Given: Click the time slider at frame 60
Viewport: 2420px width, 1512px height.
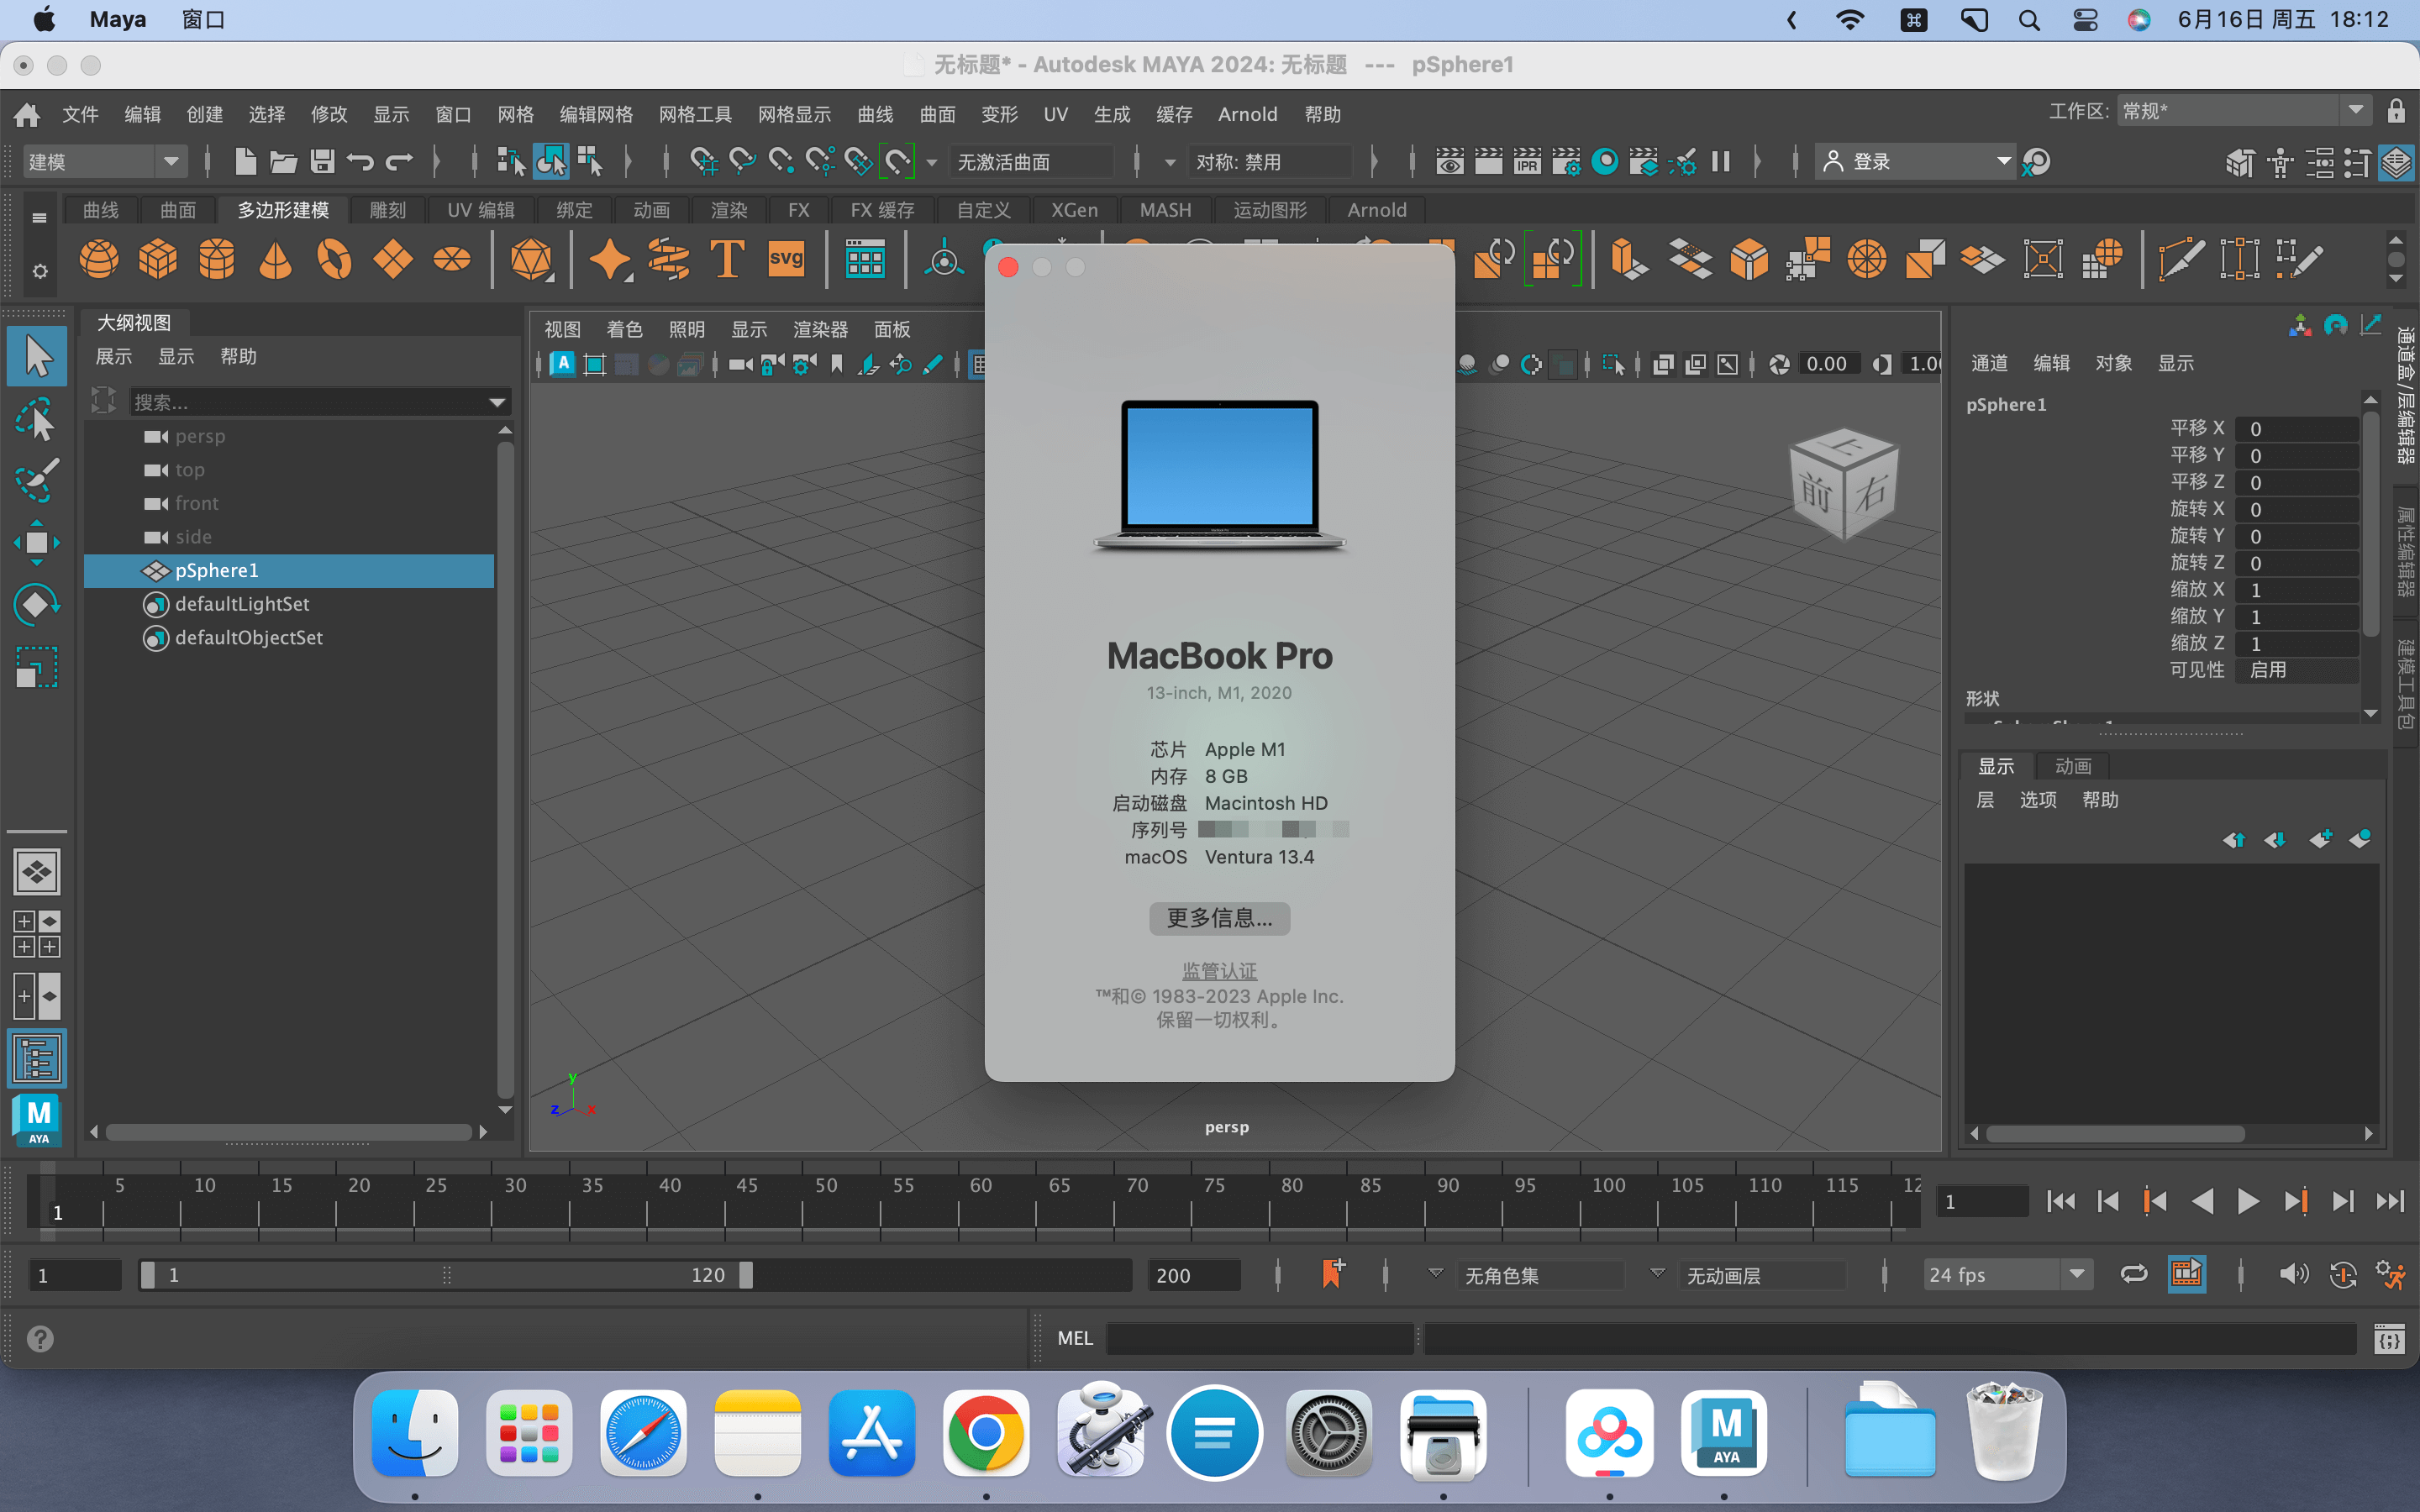Looking at the screenshot, I should pyautogui.click(x=960, y=1200).
